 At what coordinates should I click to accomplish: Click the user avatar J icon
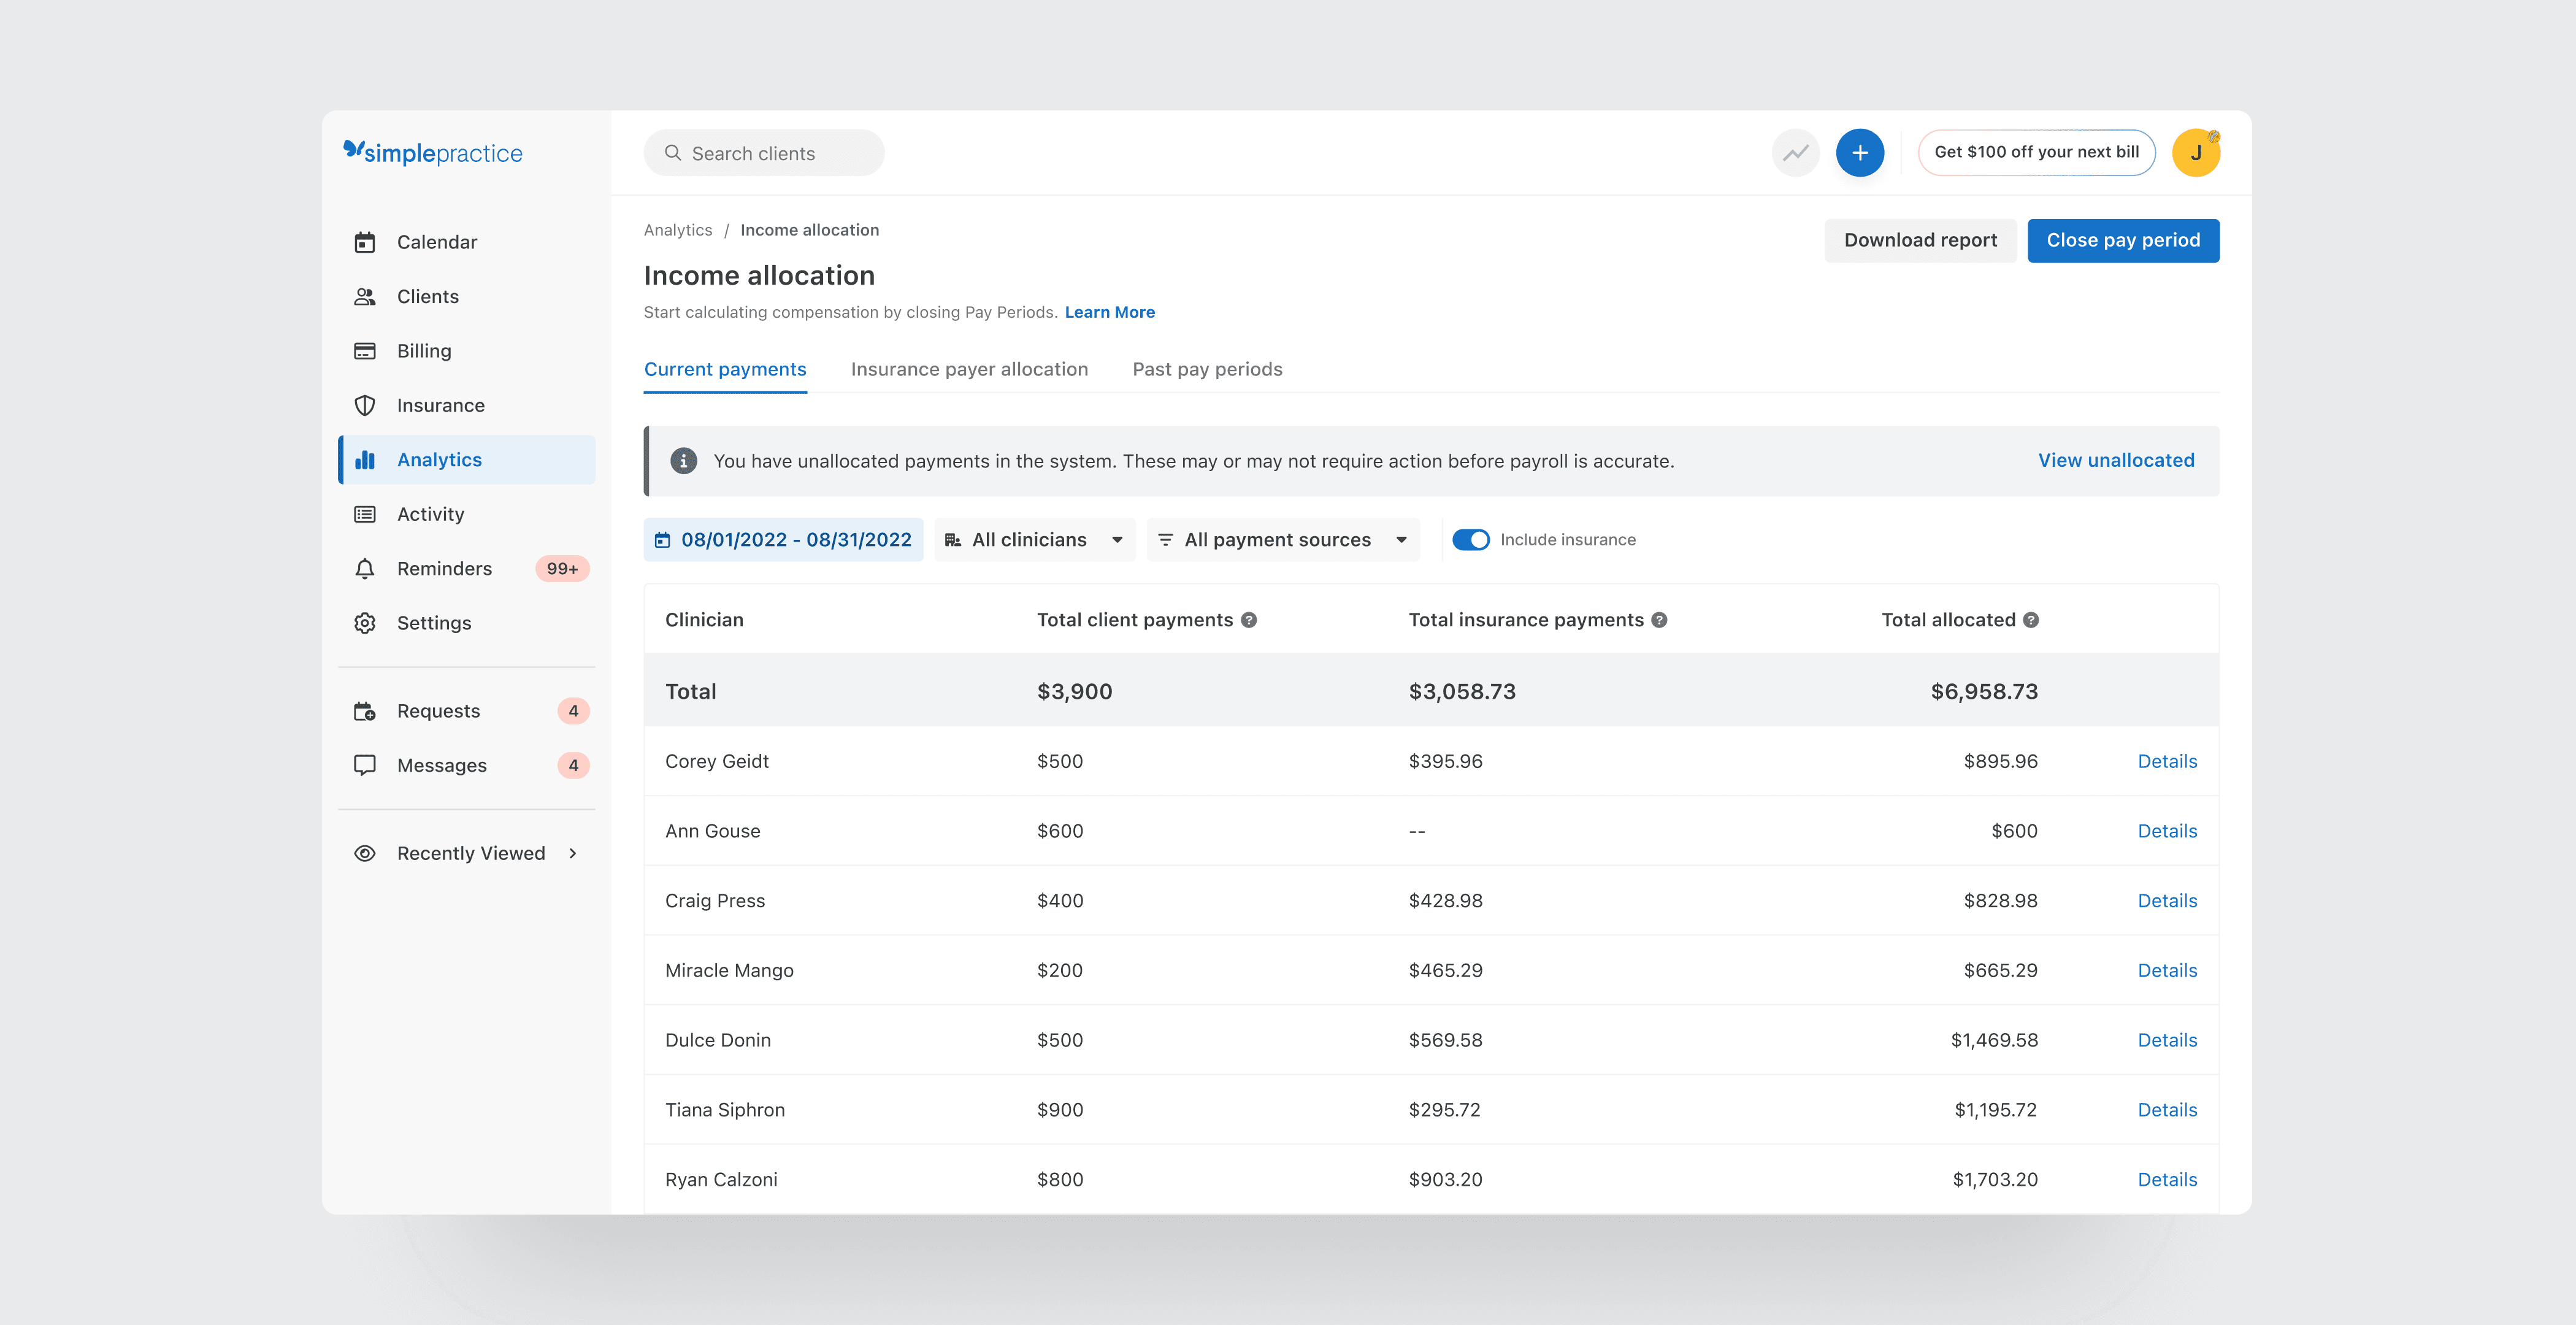click(2195, 153)
